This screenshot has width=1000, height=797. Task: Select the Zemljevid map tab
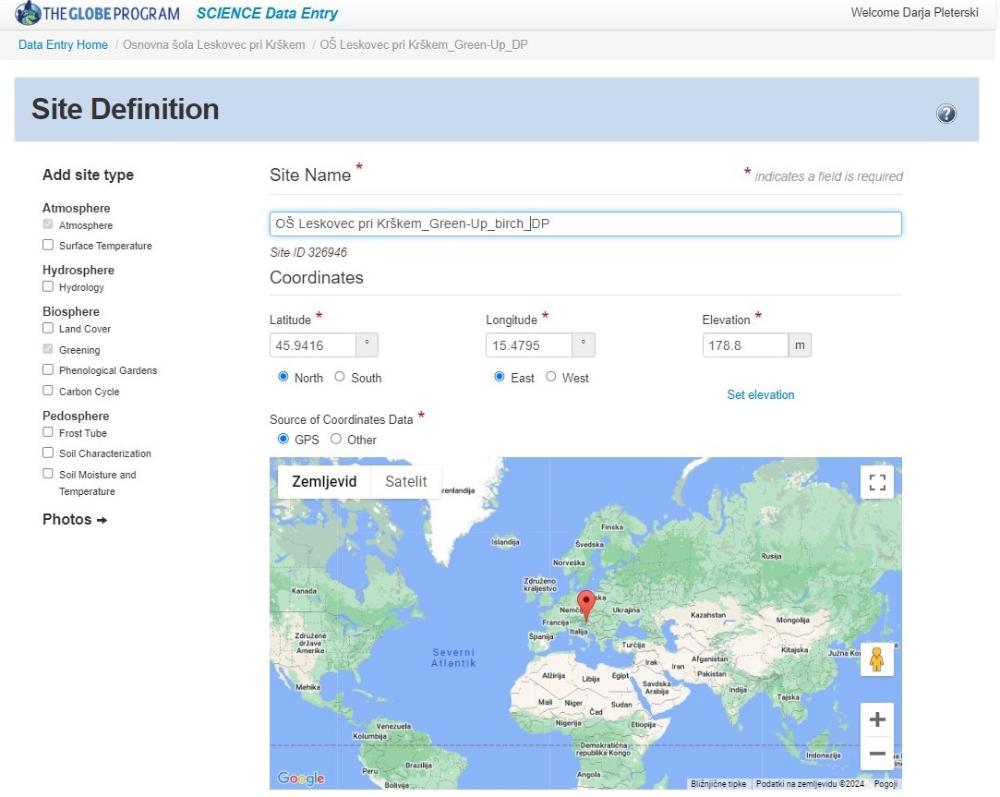click(323, 482)
